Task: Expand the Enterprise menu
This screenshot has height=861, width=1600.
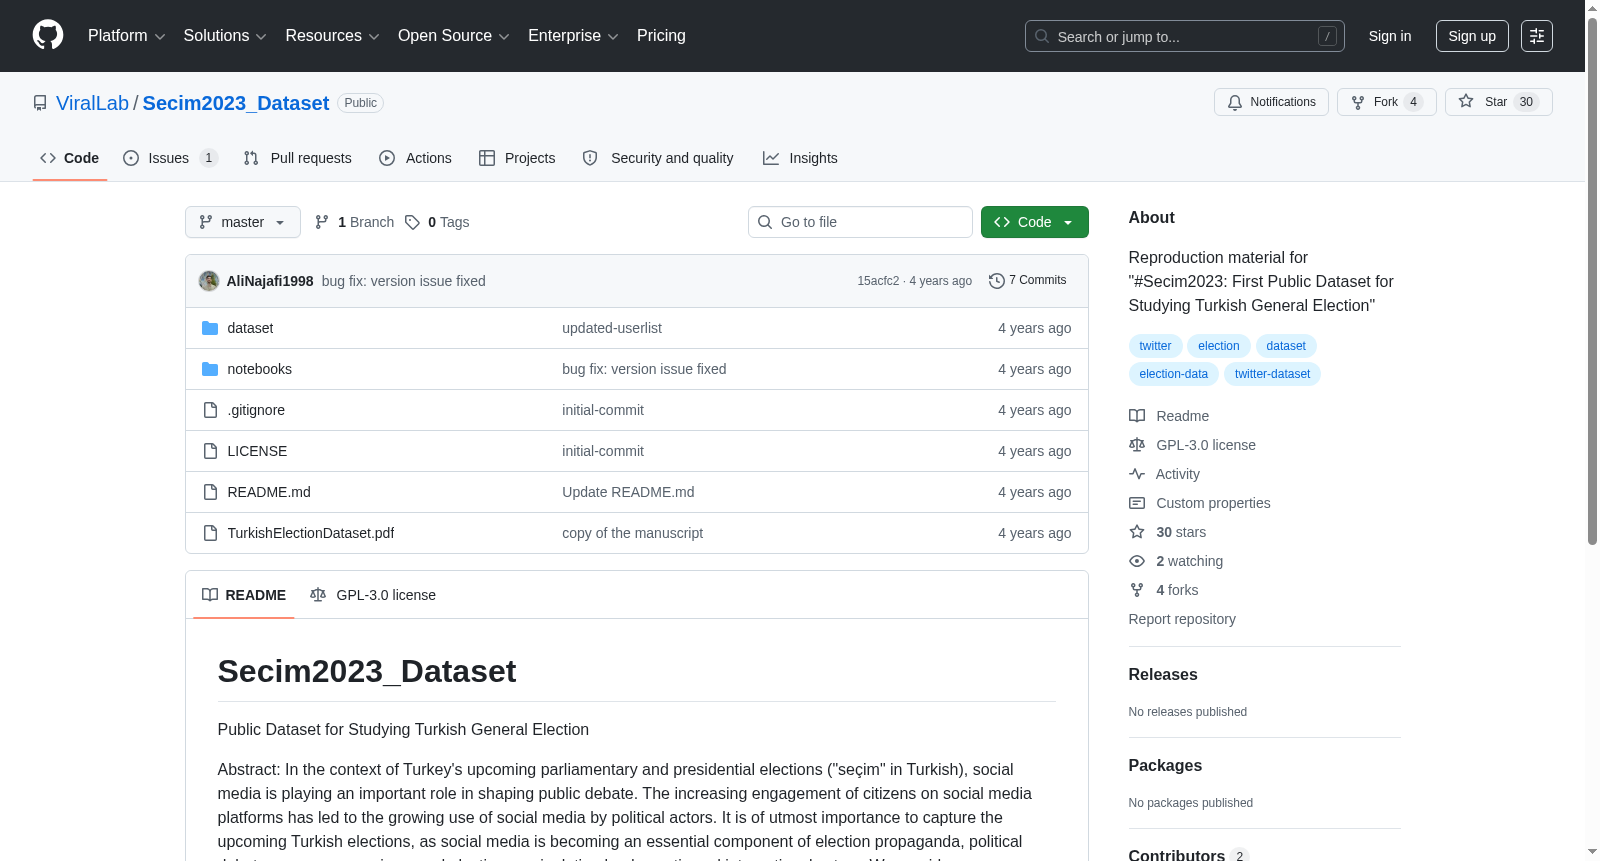Action: 573,36
